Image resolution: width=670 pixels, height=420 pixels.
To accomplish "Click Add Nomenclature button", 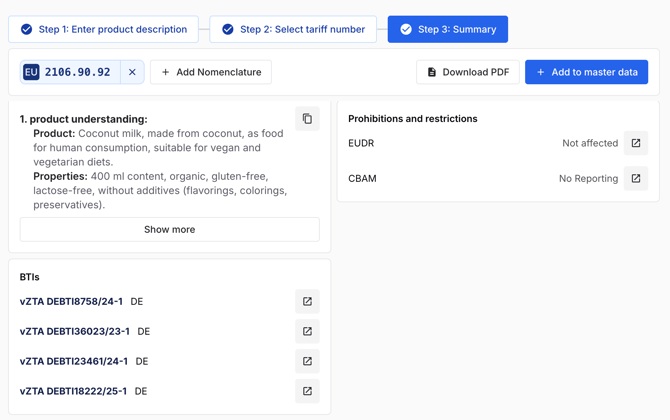I will pyautogui.click(x=211, y=72).
